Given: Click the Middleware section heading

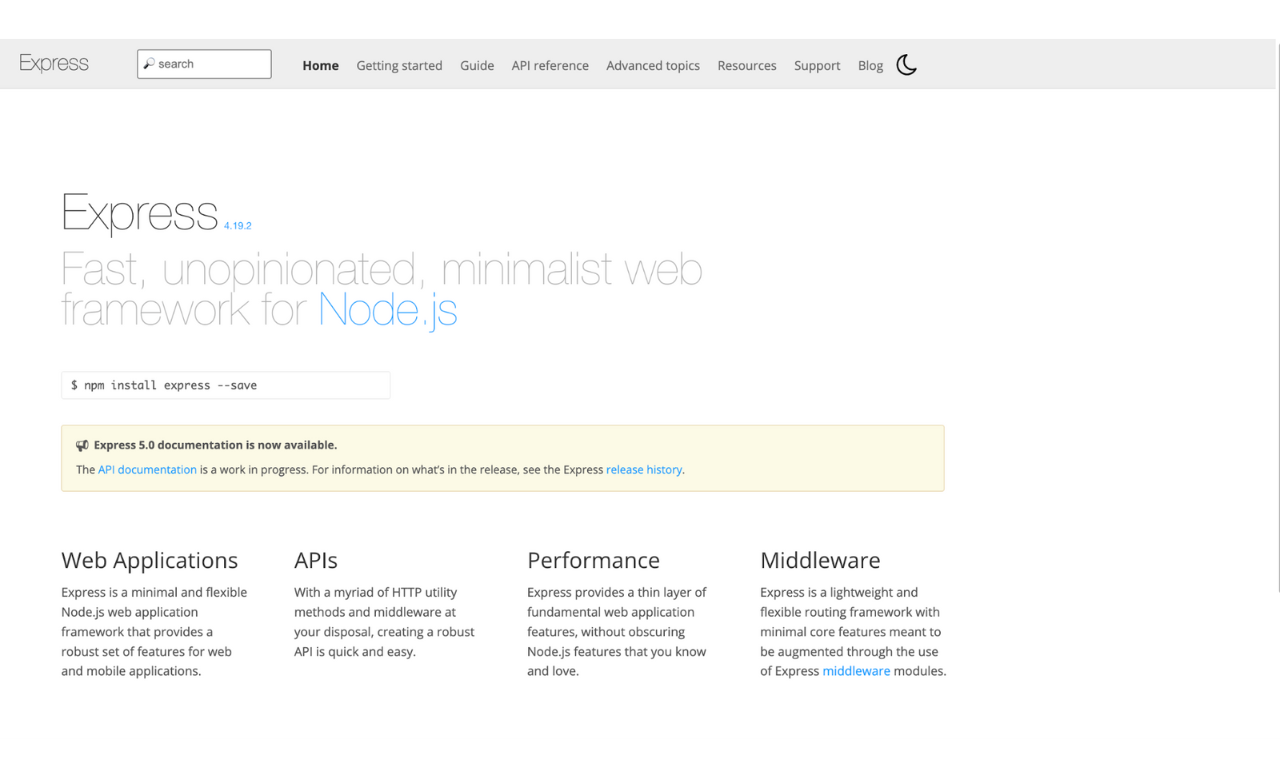Looking at the screenshot, I should (x=820, y=560).
